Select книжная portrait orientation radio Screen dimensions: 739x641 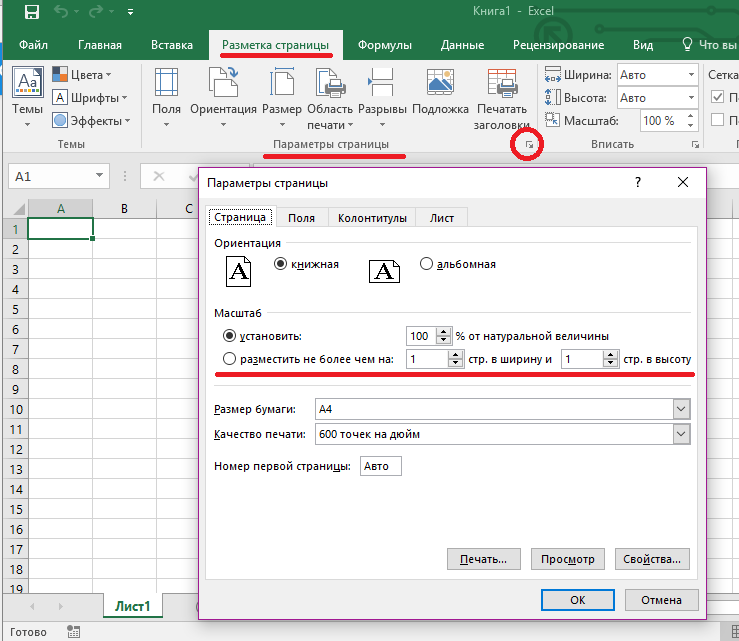pyautogui.click(x=280, y=263)
